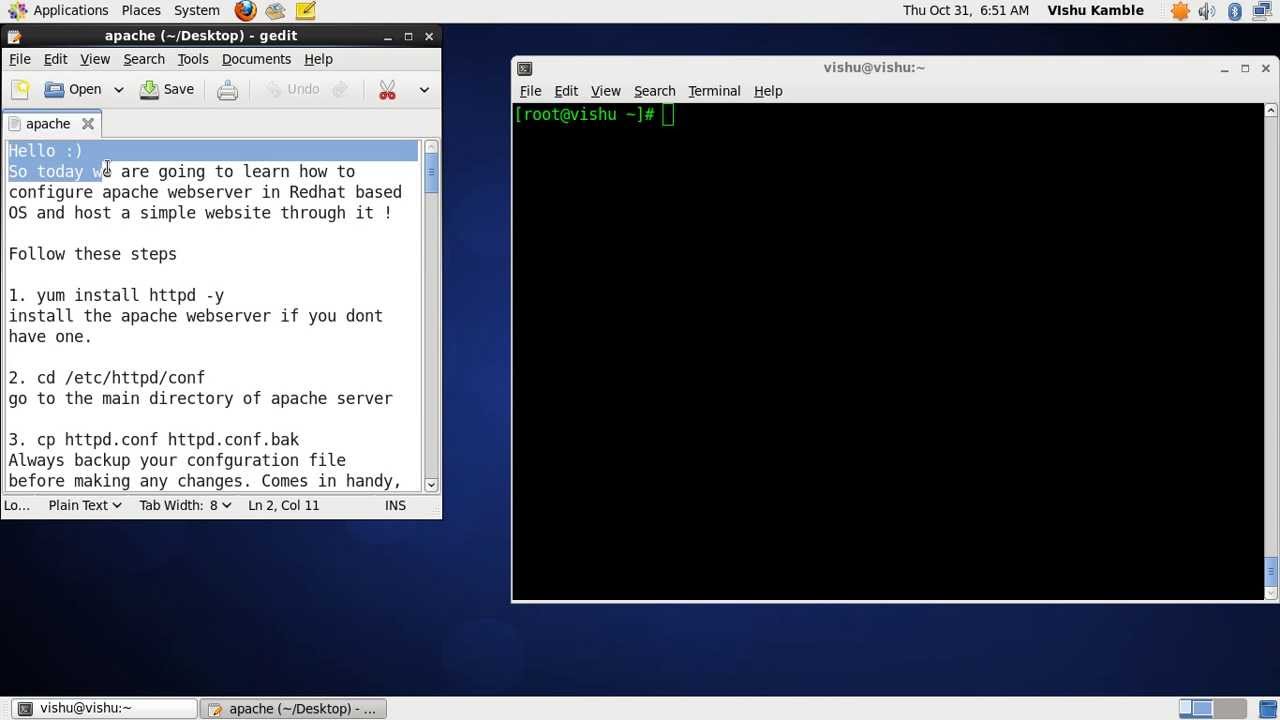1280x720 pixels.
Task: Select the apache document tab
Action: 50,124
